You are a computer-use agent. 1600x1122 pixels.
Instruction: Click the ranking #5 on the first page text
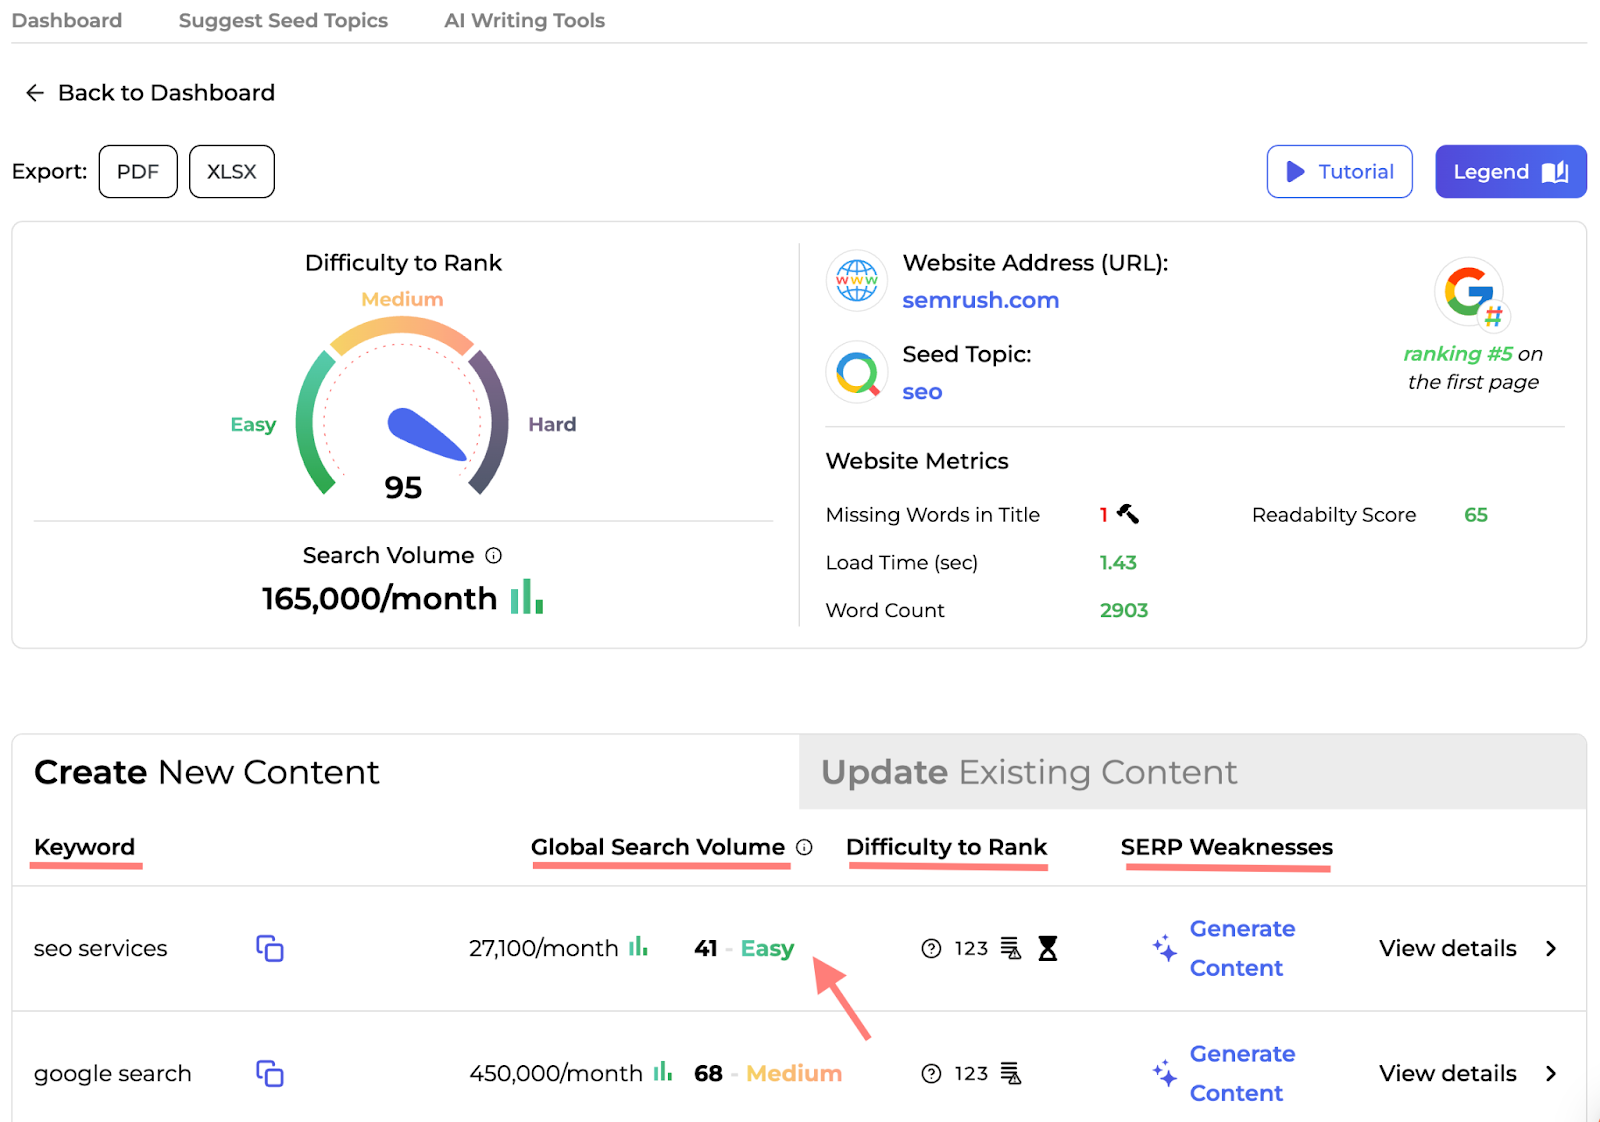[1473, 368]
